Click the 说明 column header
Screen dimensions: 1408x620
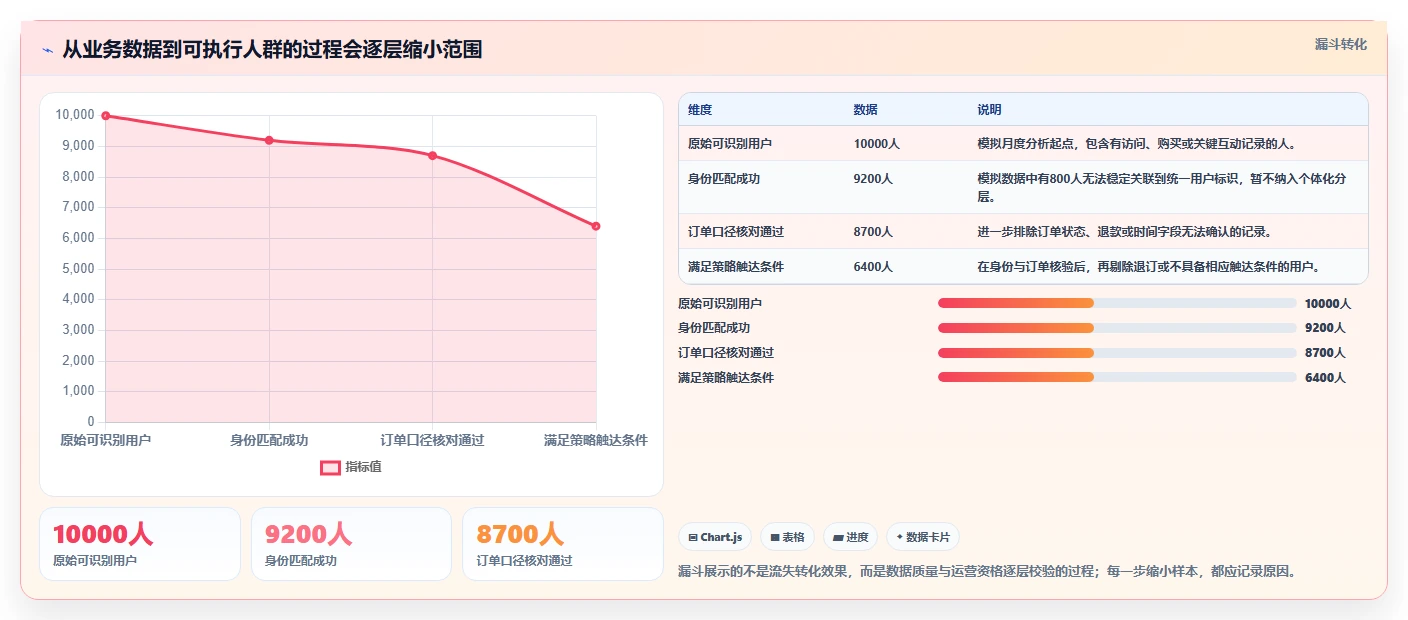coord(989,110)
